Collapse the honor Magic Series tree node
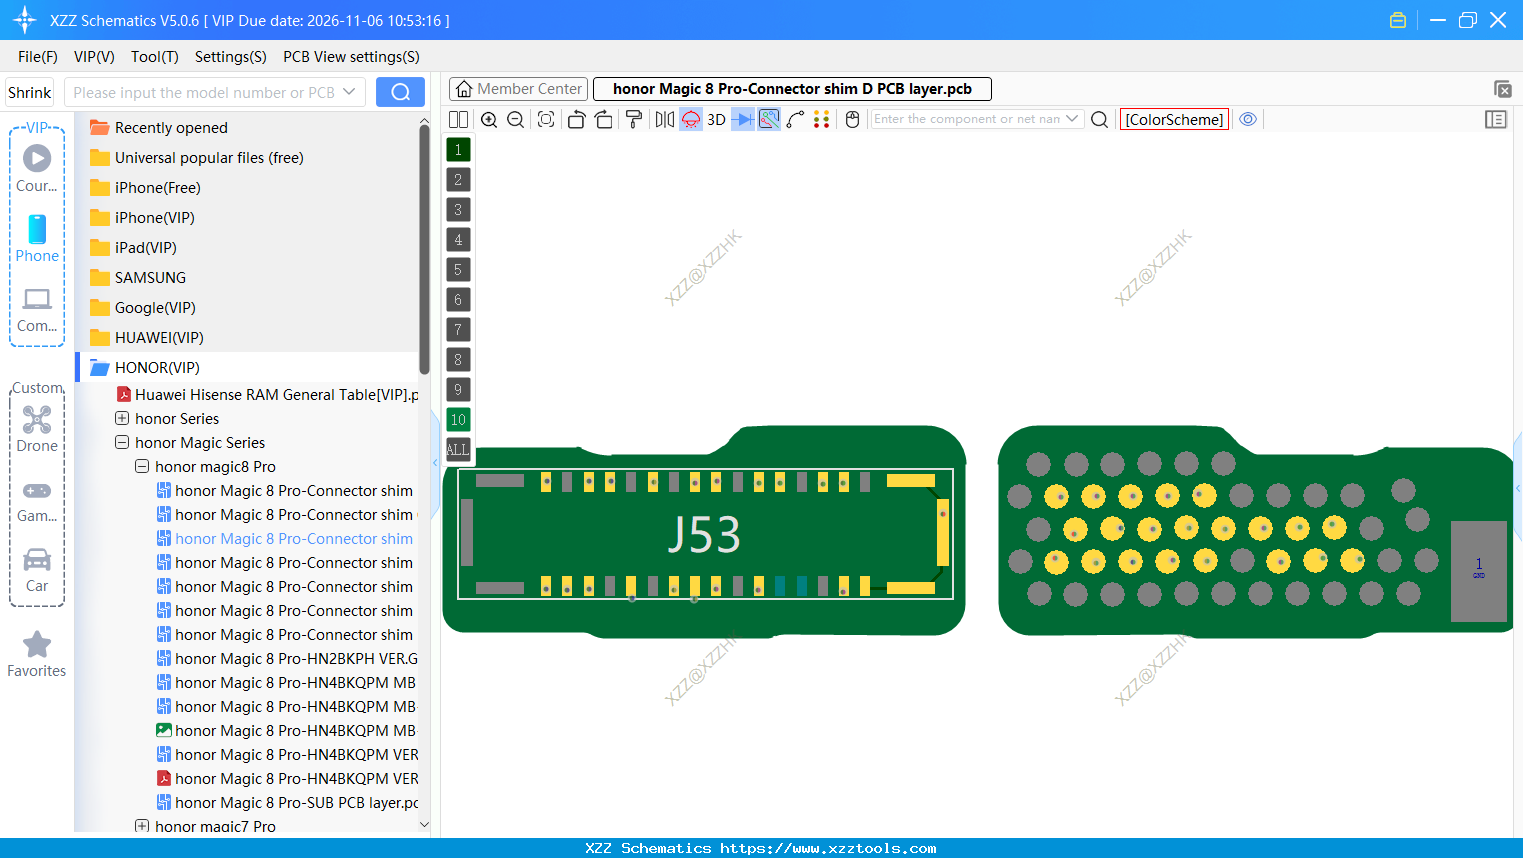Screen dimensions: 1523x858 tap(122, 442)
